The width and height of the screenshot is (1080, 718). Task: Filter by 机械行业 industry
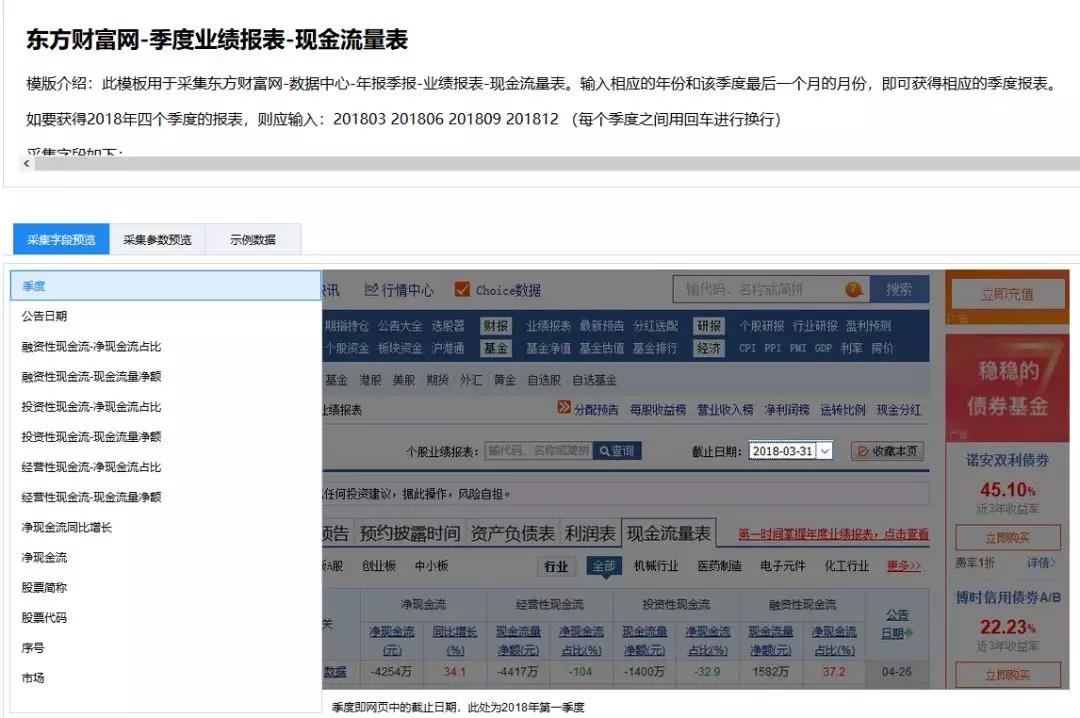pos(656,566)
